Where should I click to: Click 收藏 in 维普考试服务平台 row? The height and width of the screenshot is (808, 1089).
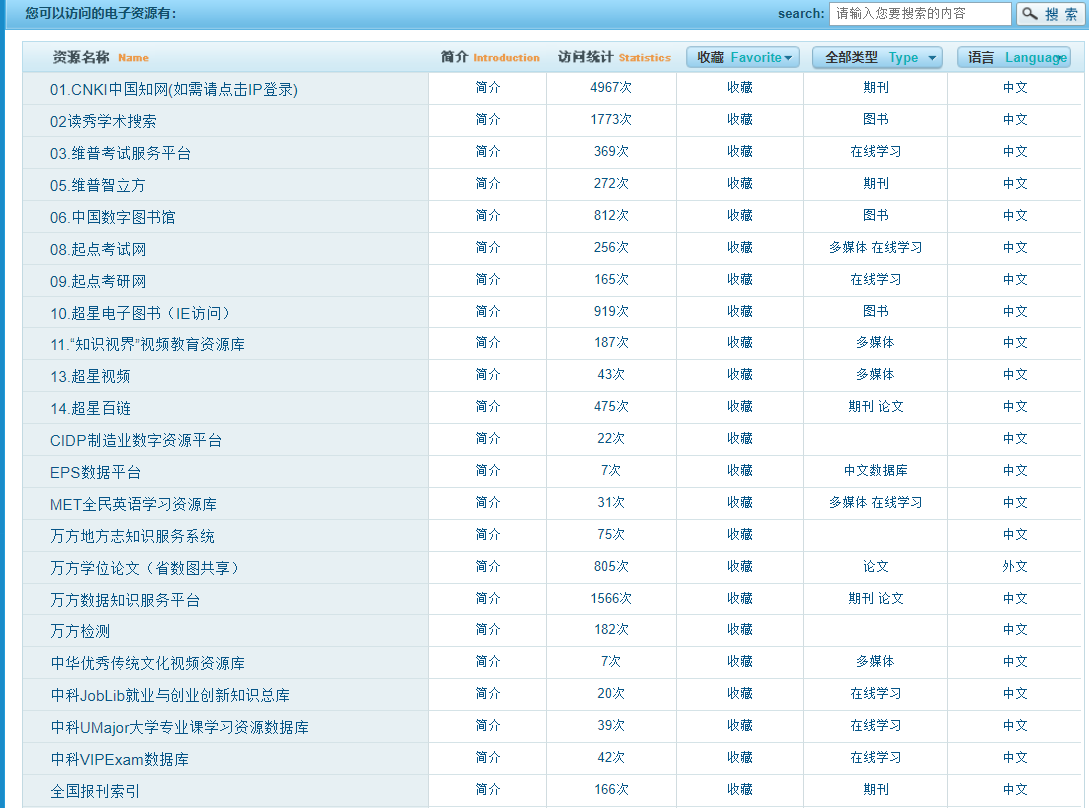(x=740, y=151)
